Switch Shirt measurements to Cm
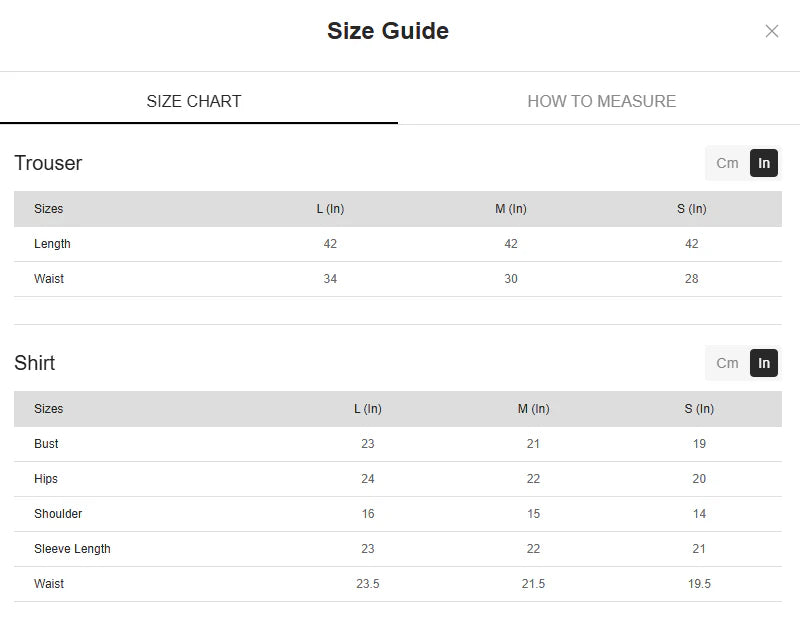 point(727,363)
